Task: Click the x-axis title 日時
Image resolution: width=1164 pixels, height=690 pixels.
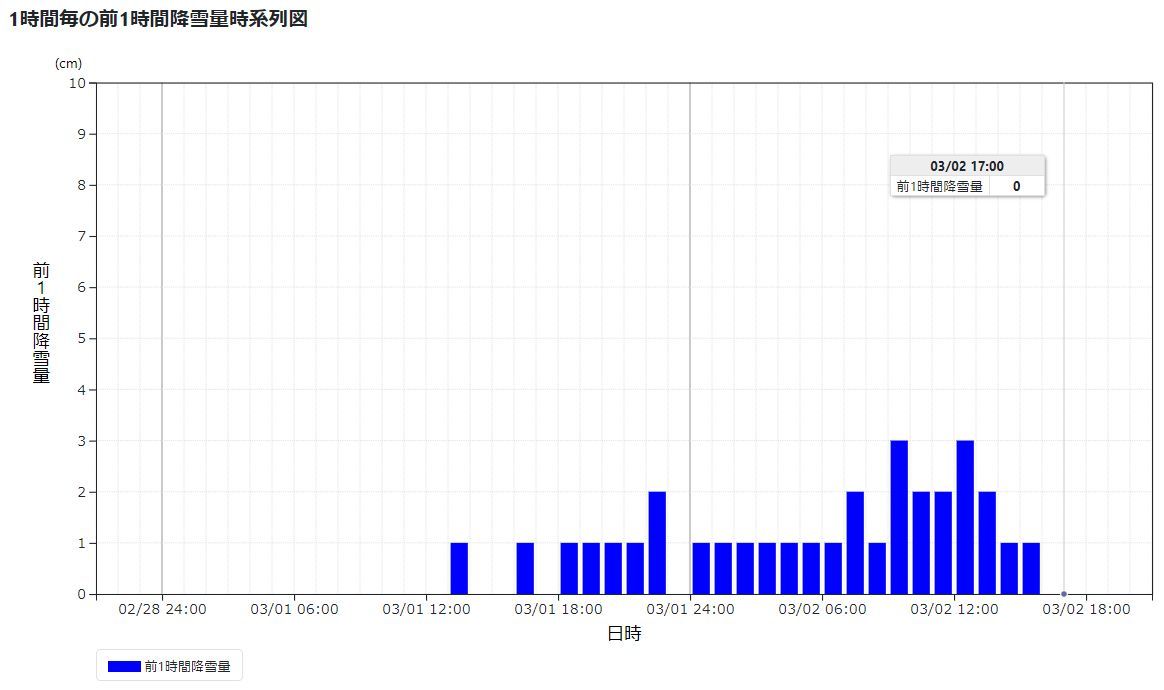Action: [x=624, y=634]
